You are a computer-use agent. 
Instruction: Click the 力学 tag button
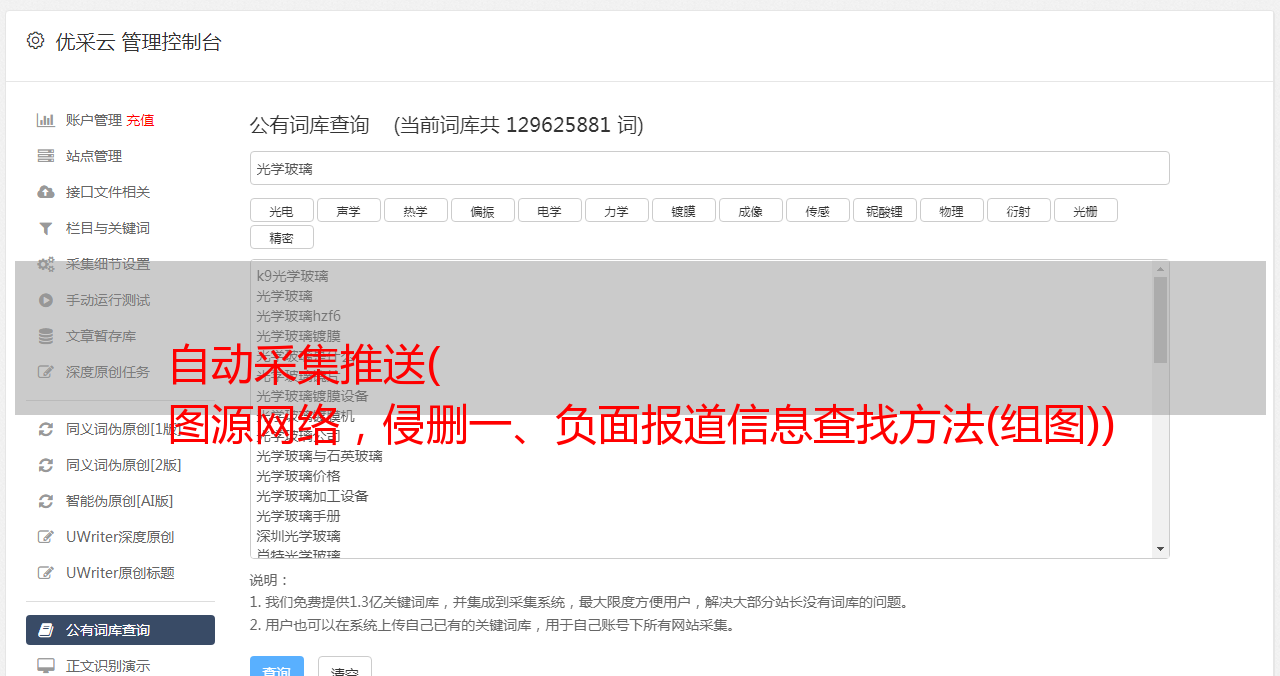click(616, 210)
